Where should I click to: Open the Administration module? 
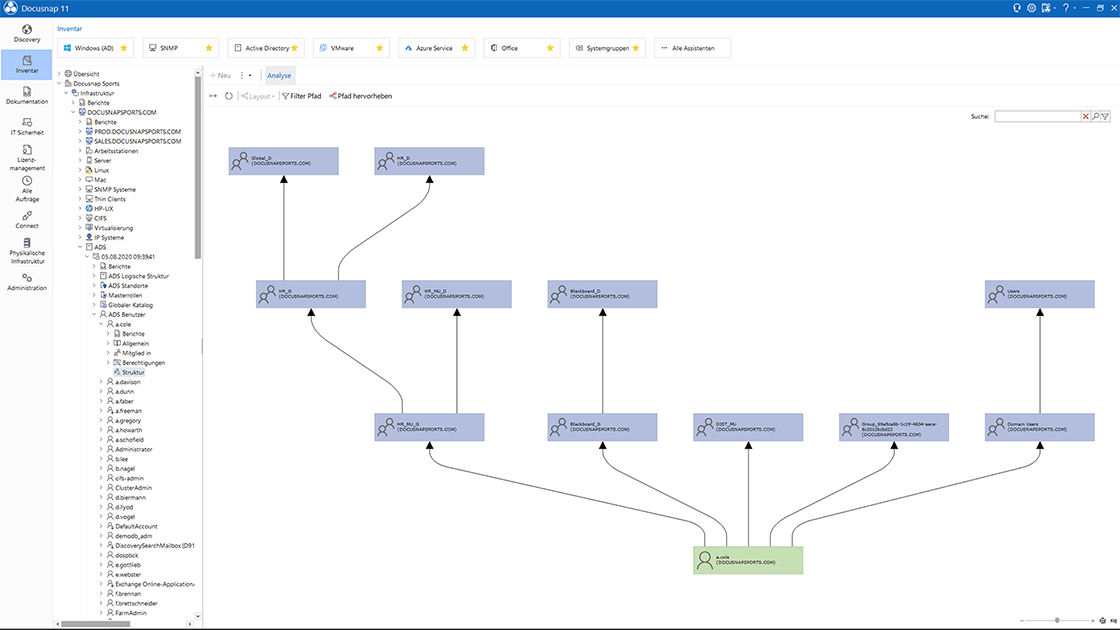click(26, 282)
